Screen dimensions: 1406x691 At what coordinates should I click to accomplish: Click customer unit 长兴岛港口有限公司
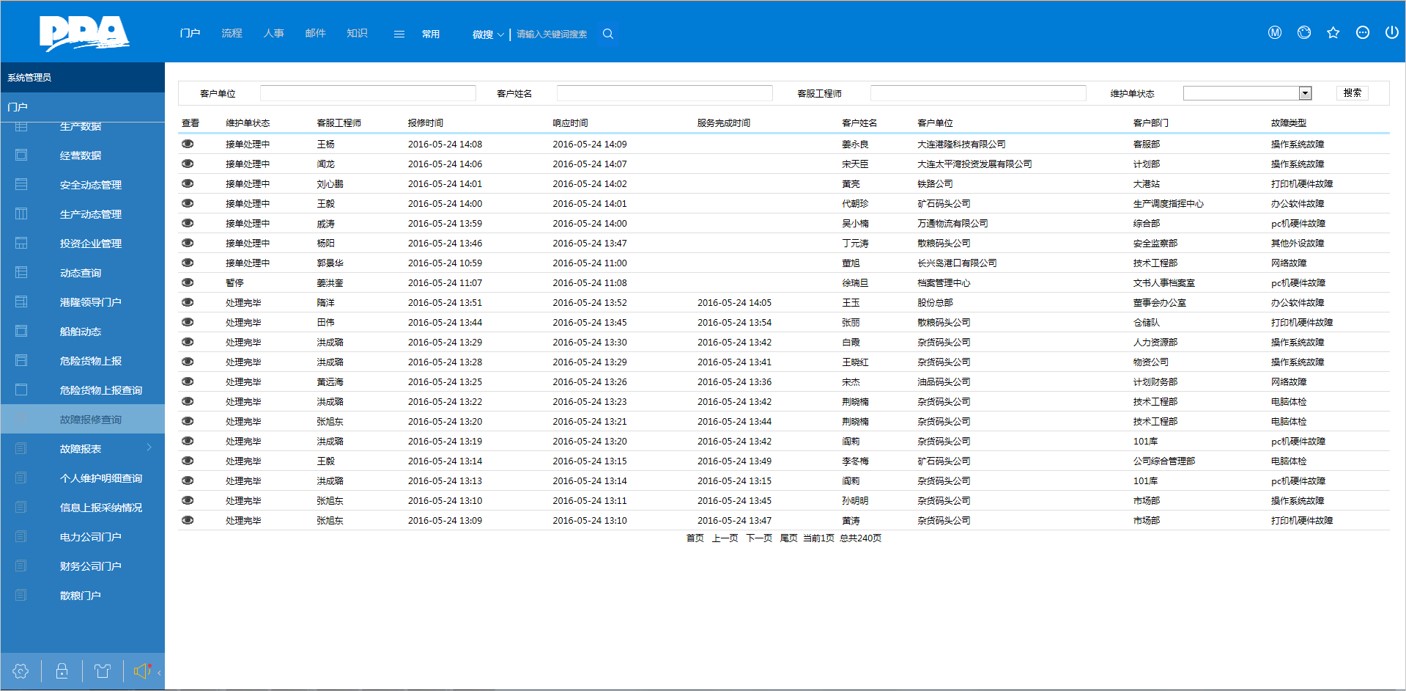click(x=957, y=263)
